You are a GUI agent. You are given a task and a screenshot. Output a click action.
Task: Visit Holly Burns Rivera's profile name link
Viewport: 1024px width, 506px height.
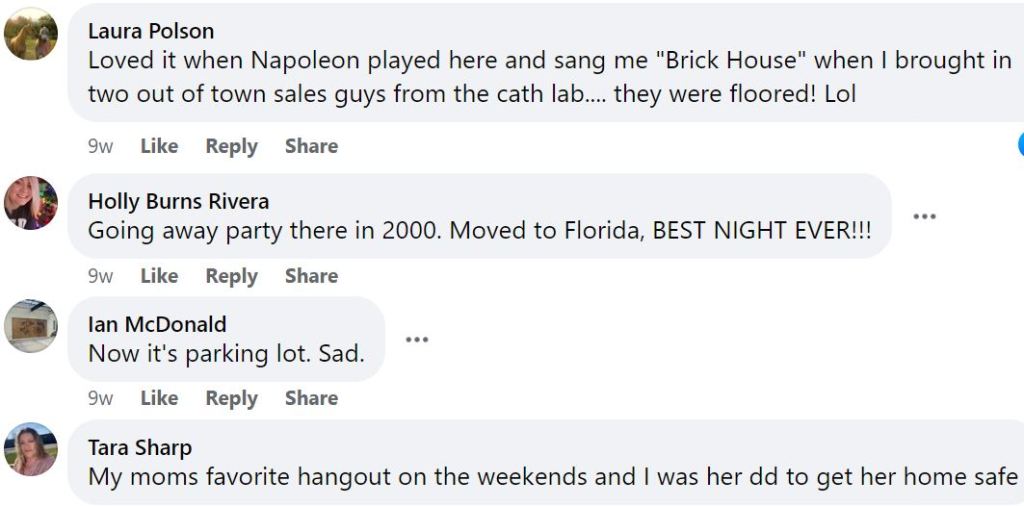pos(178,202)
